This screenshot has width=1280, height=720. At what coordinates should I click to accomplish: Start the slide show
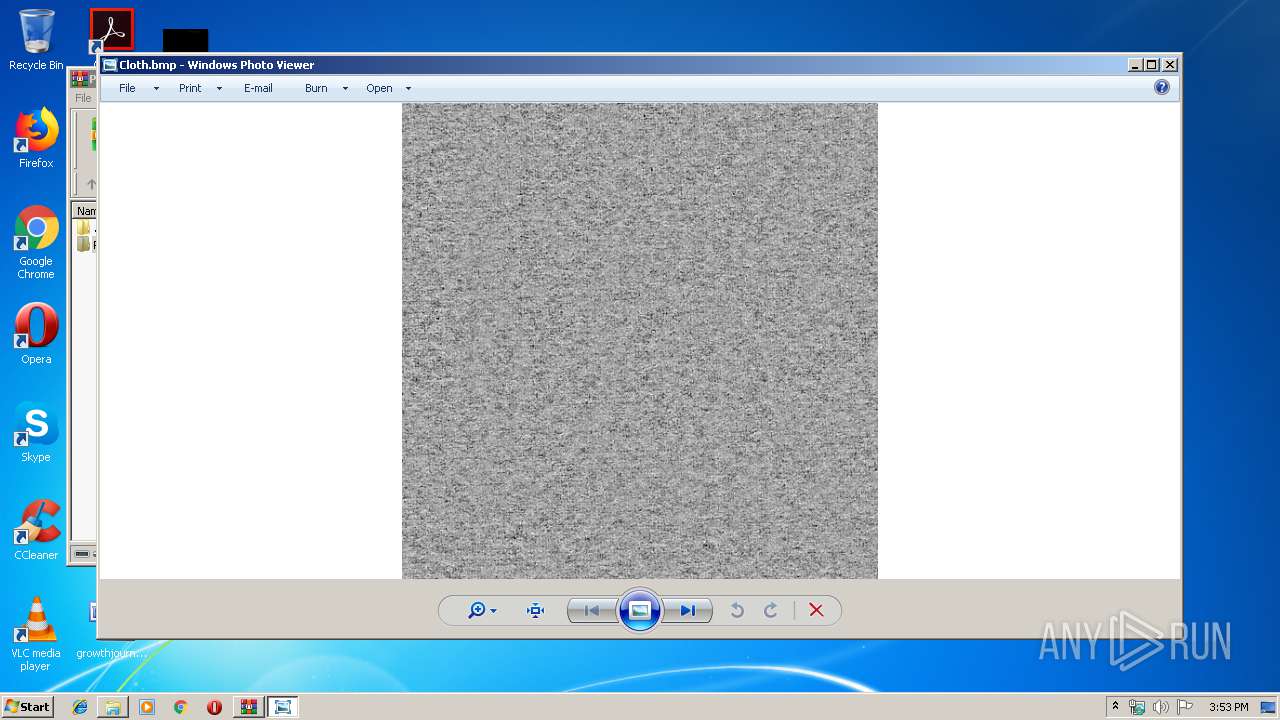pyautogui.click(x=640, y=610)
